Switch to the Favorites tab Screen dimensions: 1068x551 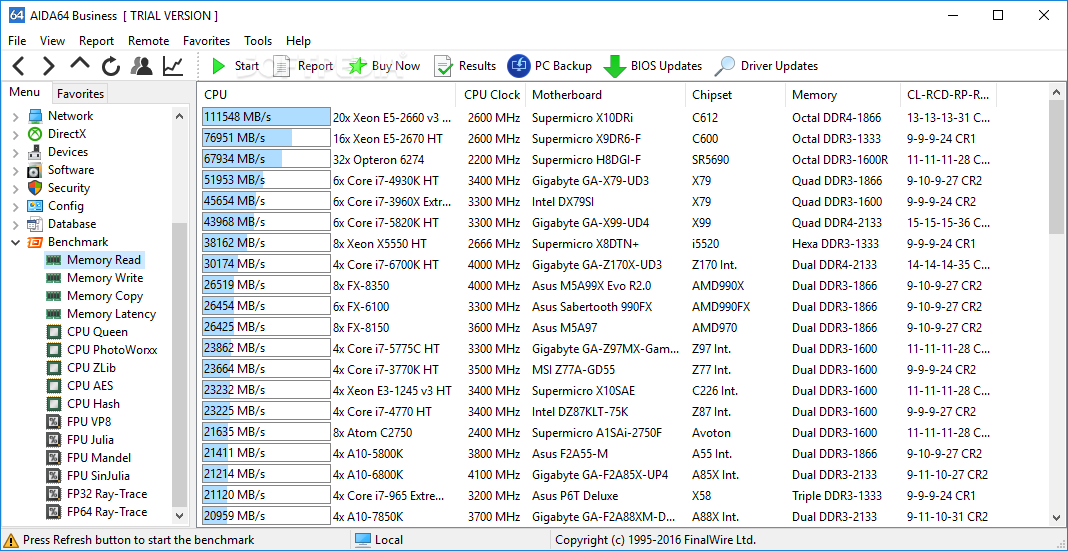[x=80, y=94]
